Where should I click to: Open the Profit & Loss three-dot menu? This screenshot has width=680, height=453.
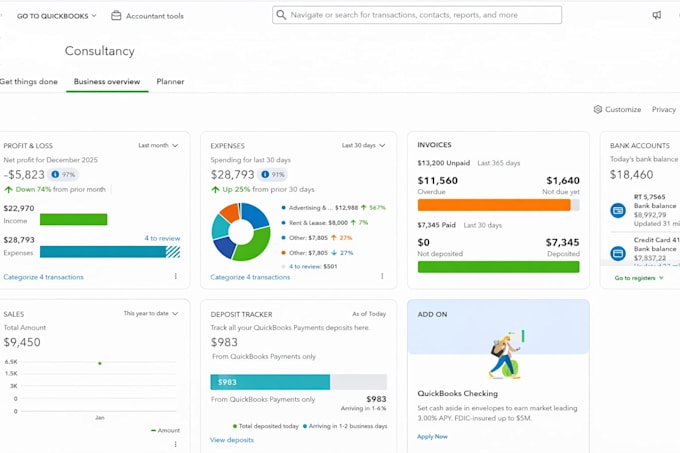tap(176, 276)
